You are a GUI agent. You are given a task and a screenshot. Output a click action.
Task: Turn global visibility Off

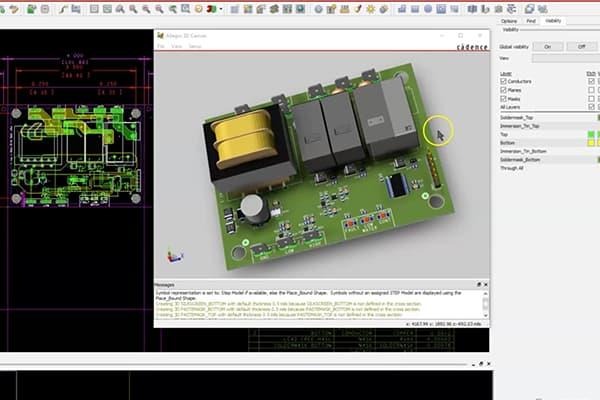point(582,47)
